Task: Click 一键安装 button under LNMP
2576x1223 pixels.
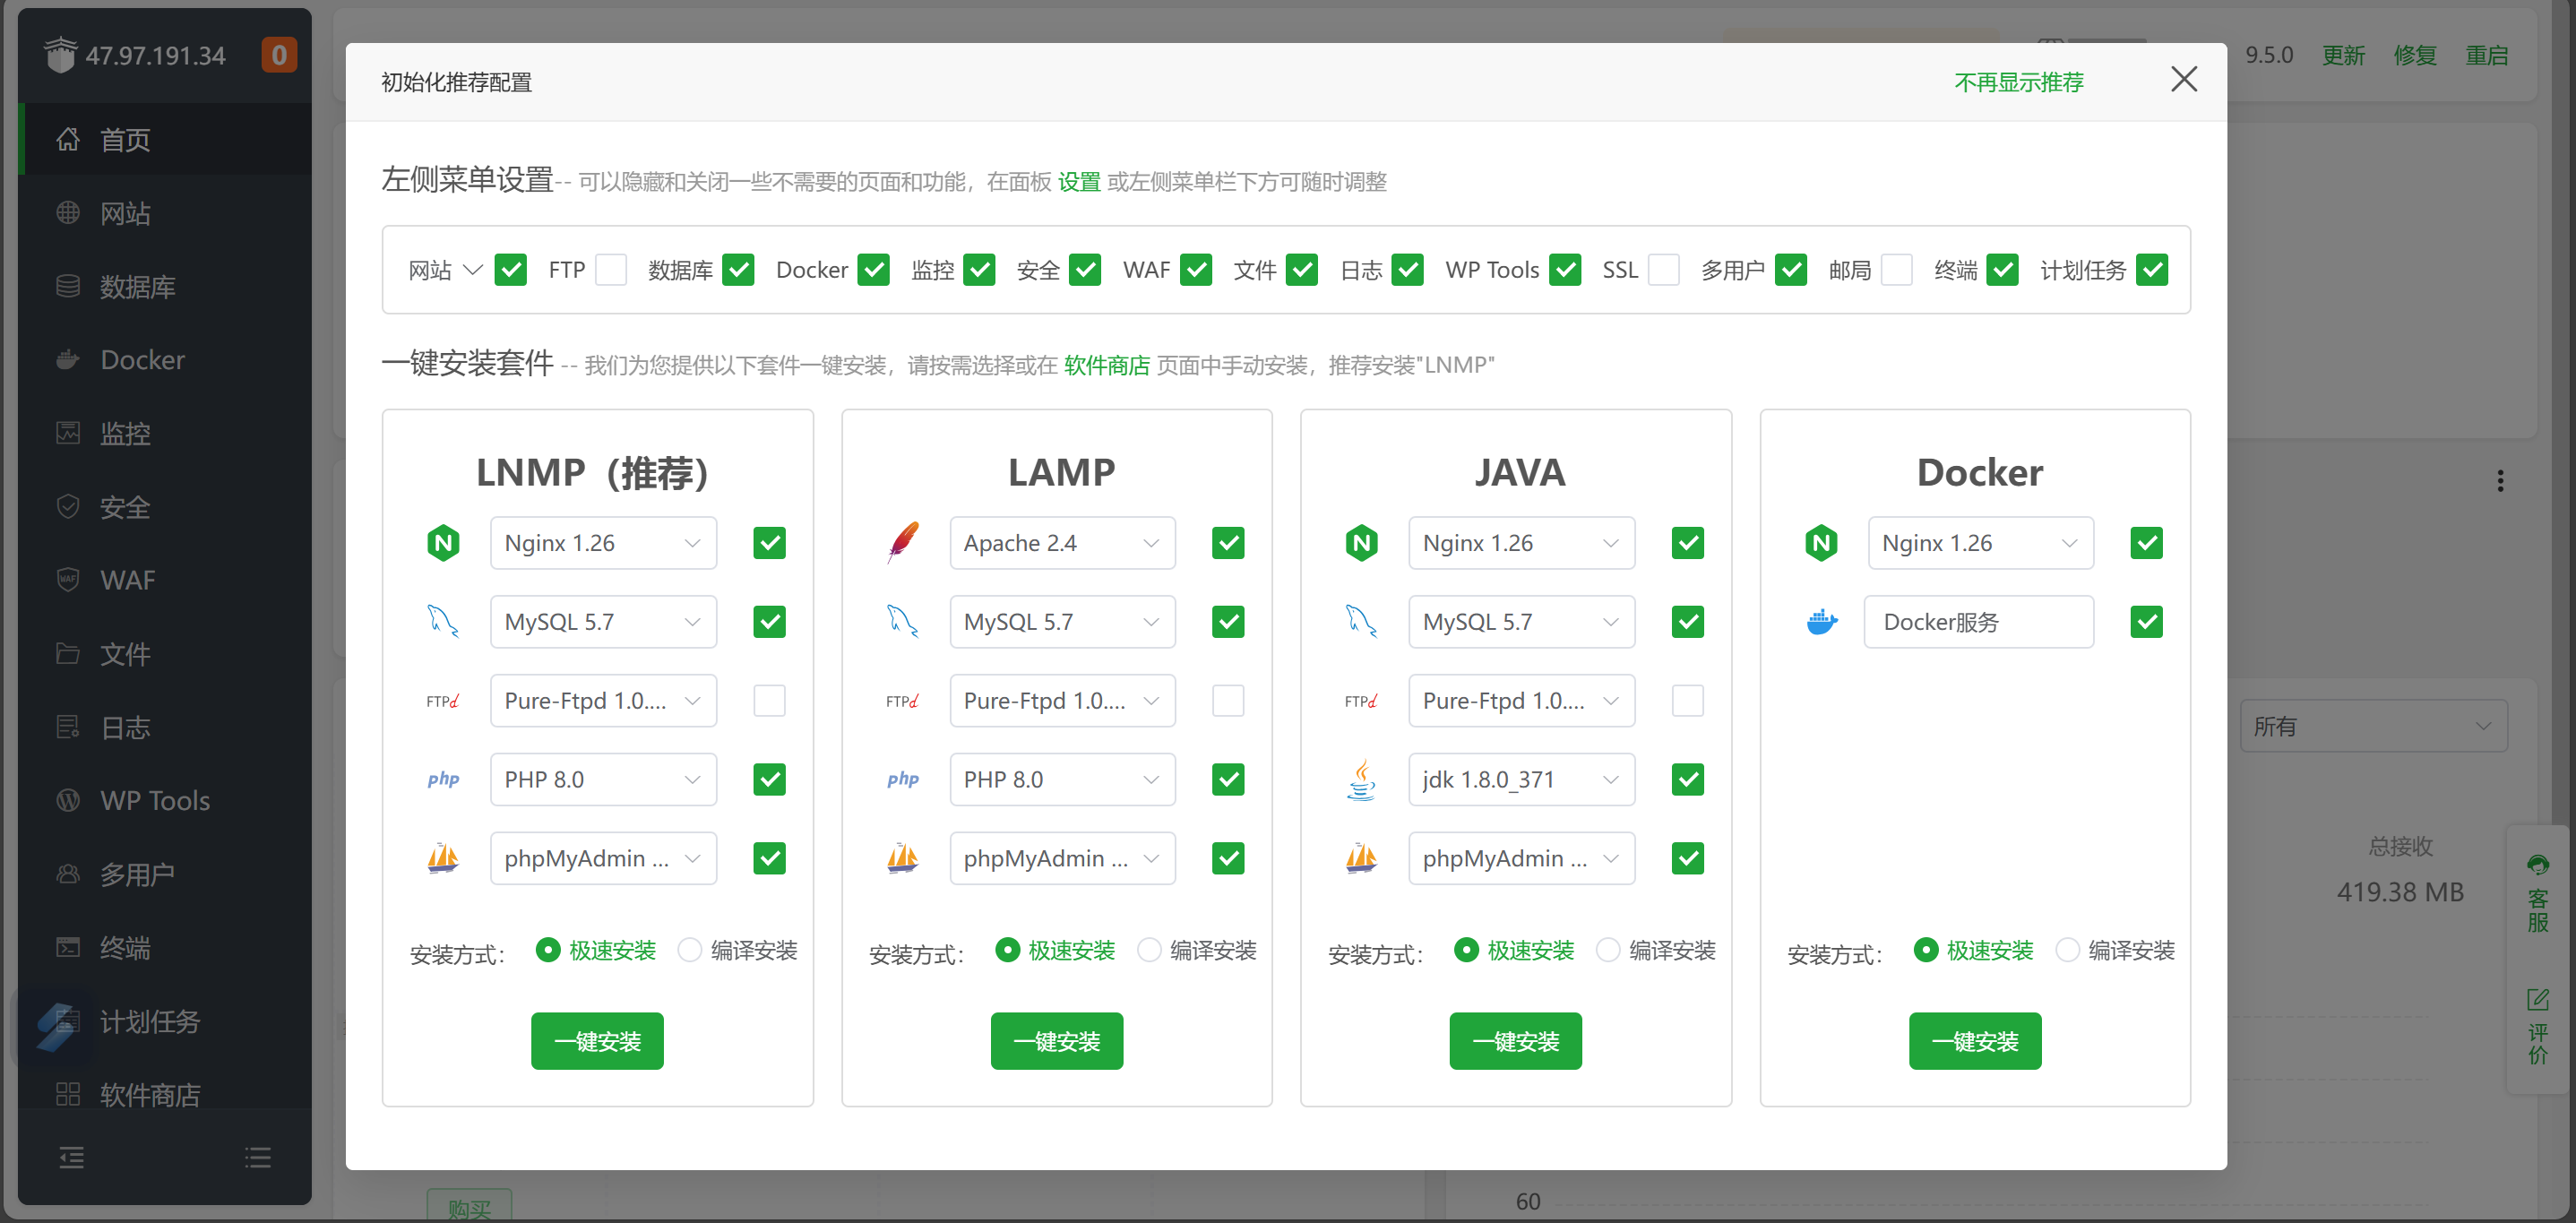Action: tap(597, 1041)
